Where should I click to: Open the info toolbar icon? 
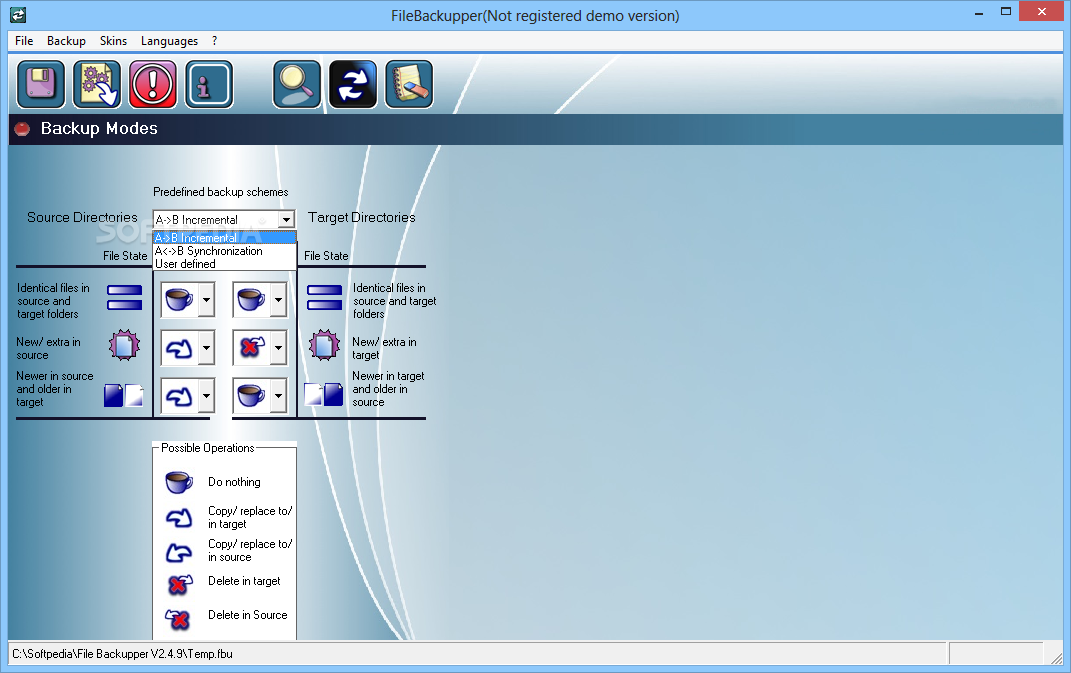pyautogui.click(x=209, y=85)
